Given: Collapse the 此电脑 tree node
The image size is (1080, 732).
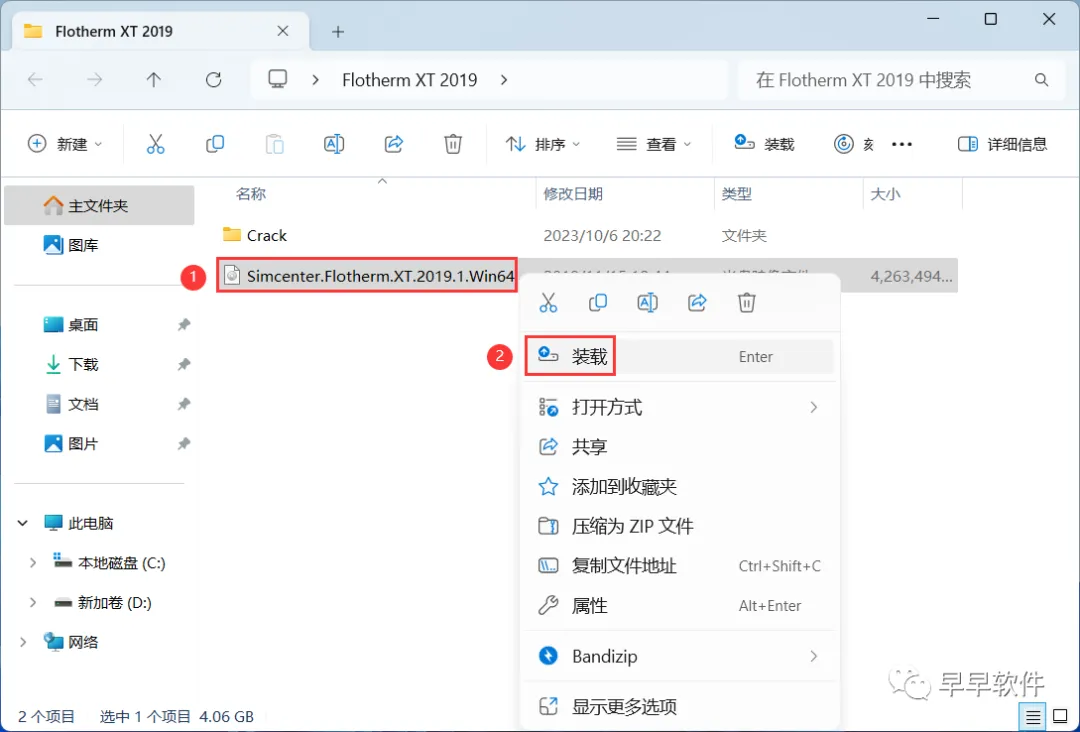Looking at the screenshot, I should pyautogui.click(x=23, y=523).
